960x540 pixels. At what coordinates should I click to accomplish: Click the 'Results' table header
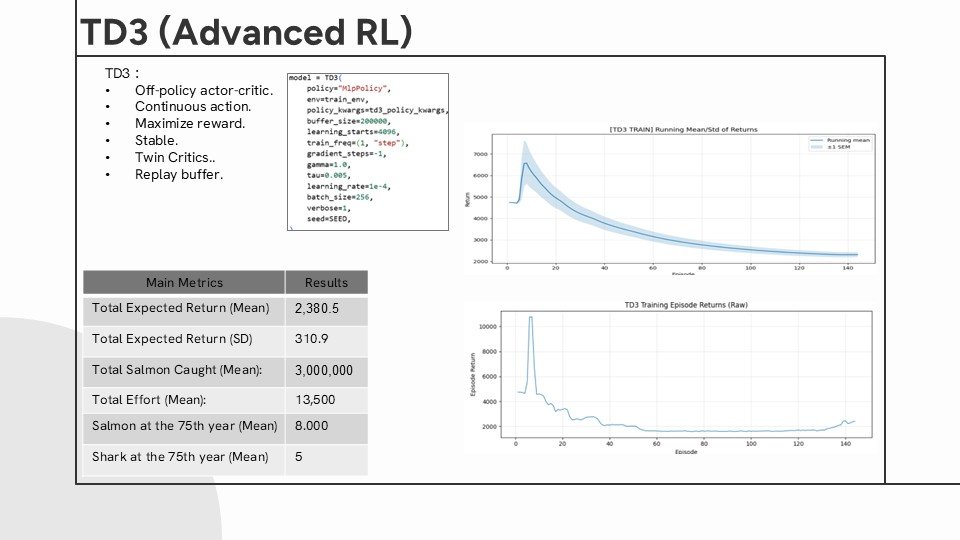point(326,283)
